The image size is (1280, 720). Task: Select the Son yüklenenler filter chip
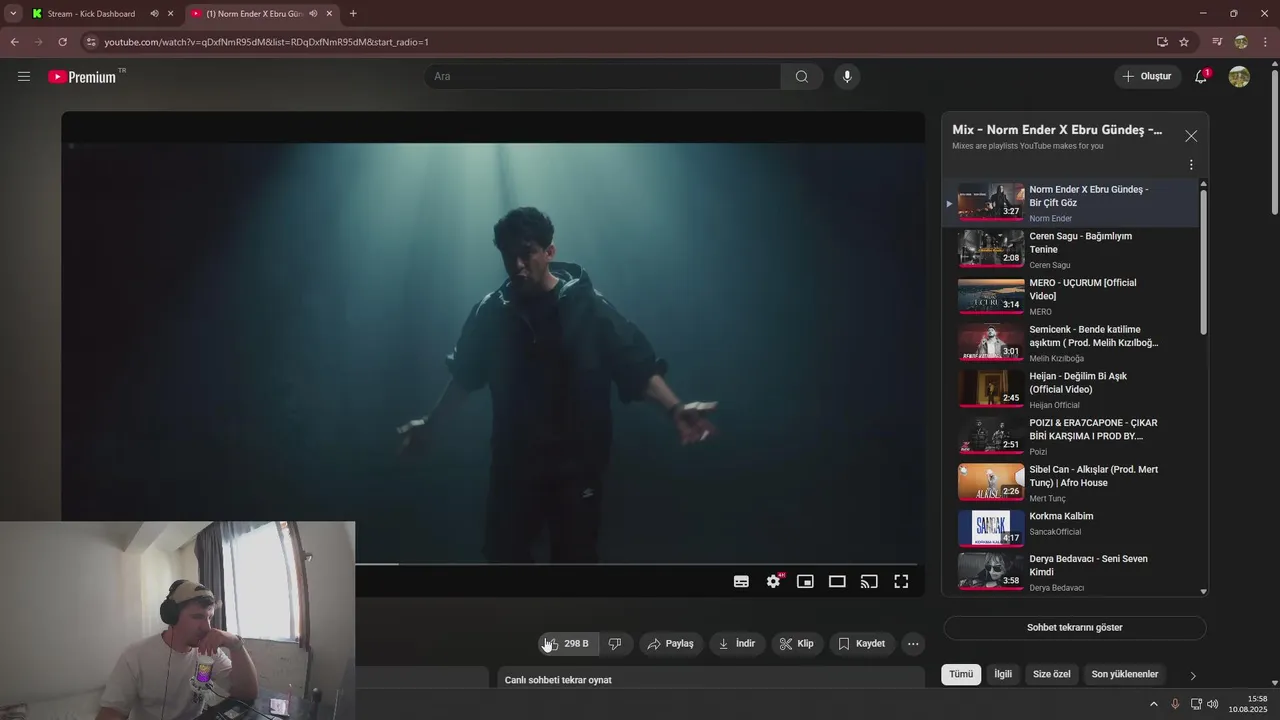click(1125, 674)
